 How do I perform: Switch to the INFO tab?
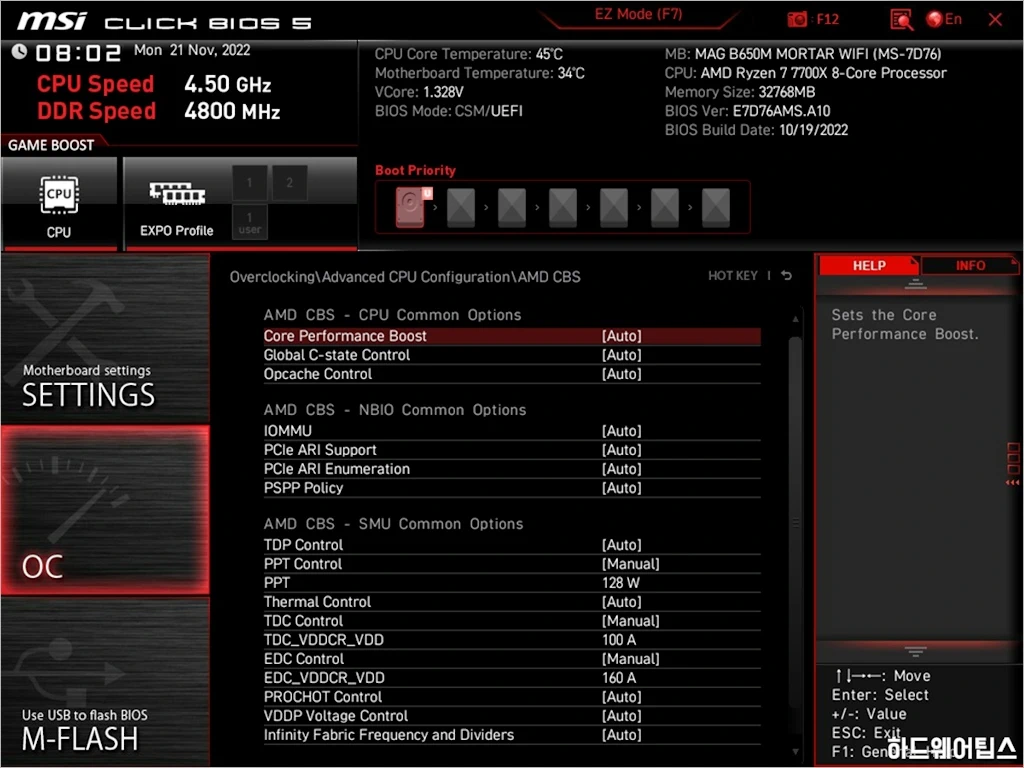coord(970,265)
